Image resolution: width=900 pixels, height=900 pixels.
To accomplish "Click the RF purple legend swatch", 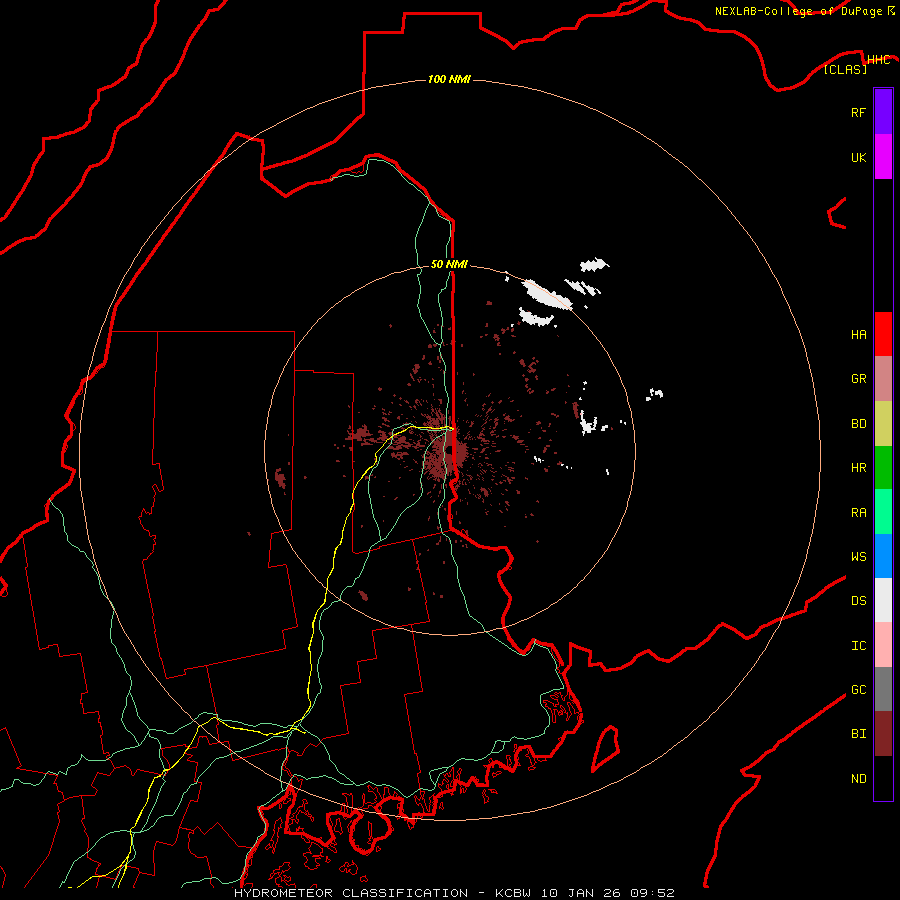I will [x=883, y=112].
